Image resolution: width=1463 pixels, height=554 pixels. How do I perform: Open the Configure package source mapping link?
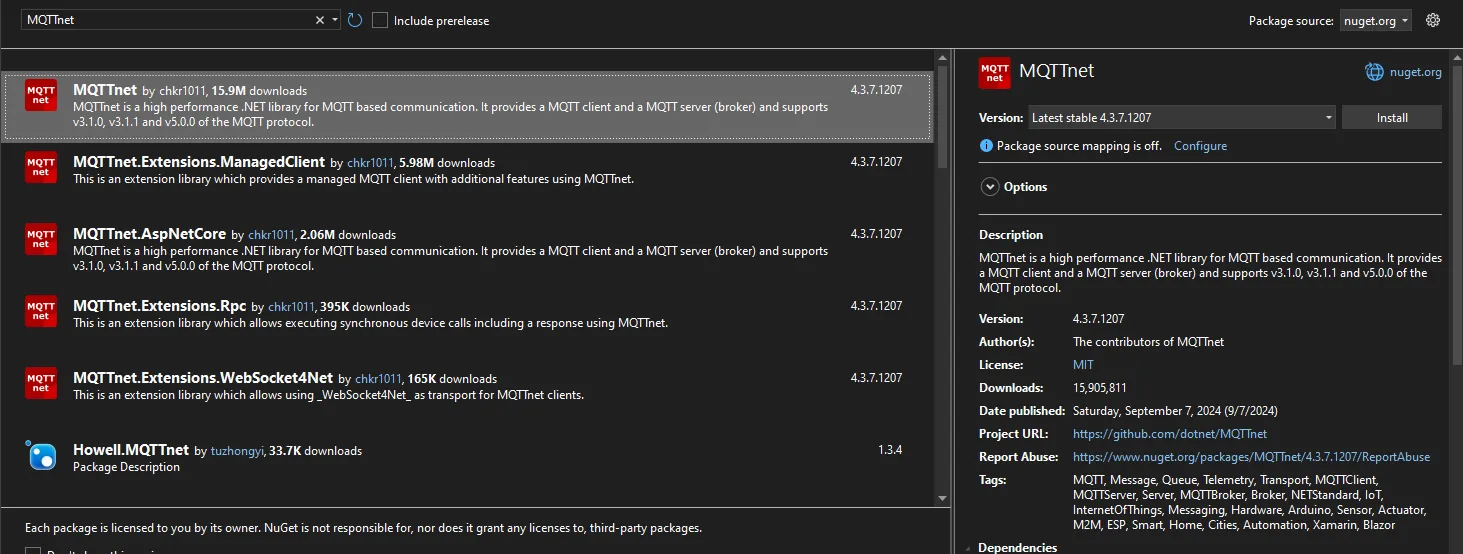[x=1200, y=146]
